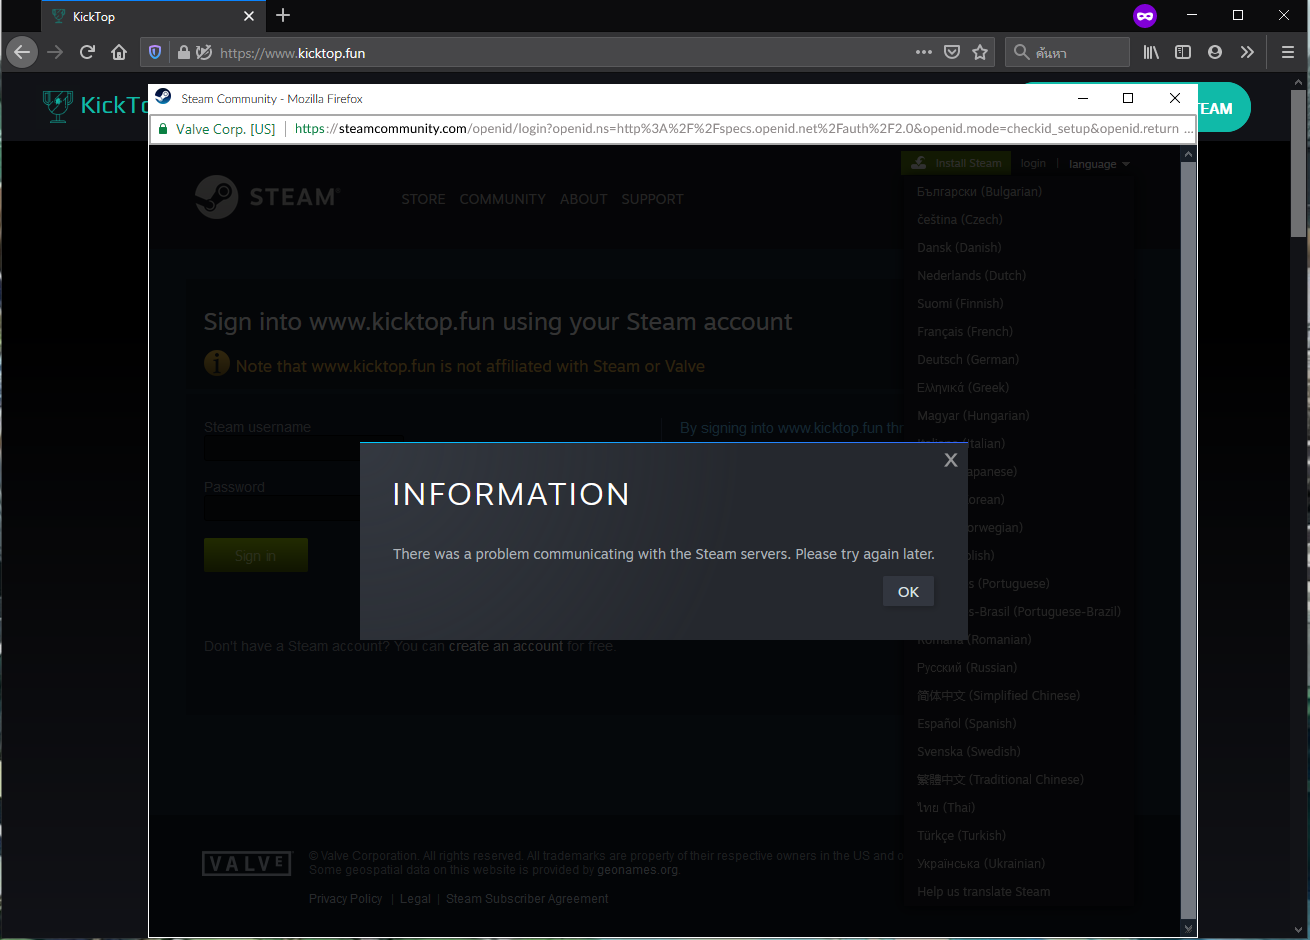Click the forward navigation arrow

pos(55,52)
